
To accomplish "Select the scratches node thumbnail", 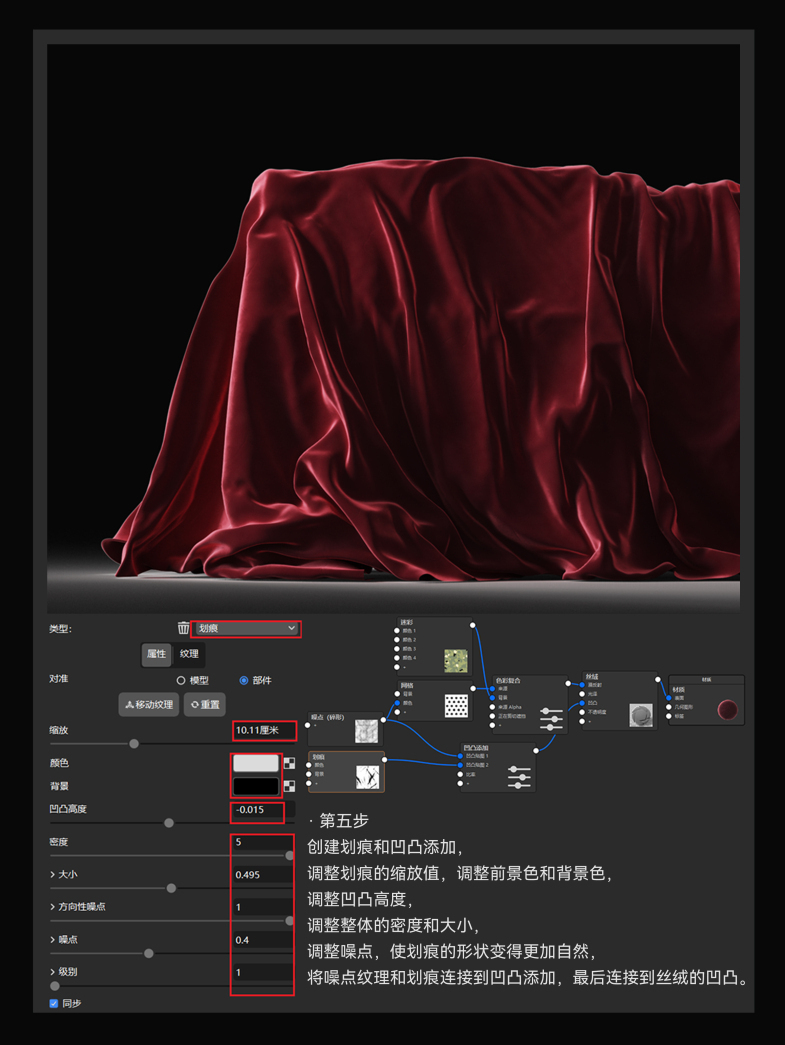I will coord(367,776).
